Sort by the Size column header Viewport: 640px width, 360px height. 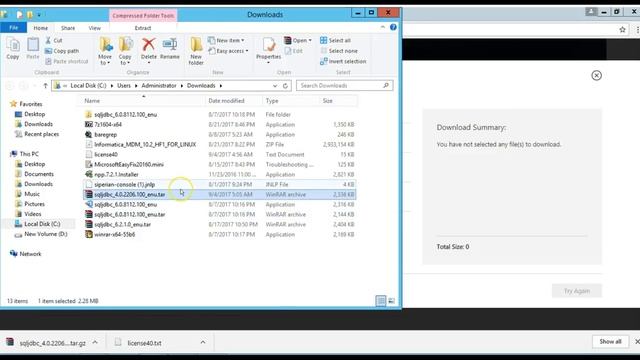pyautogui.click(x=338, y=101)
